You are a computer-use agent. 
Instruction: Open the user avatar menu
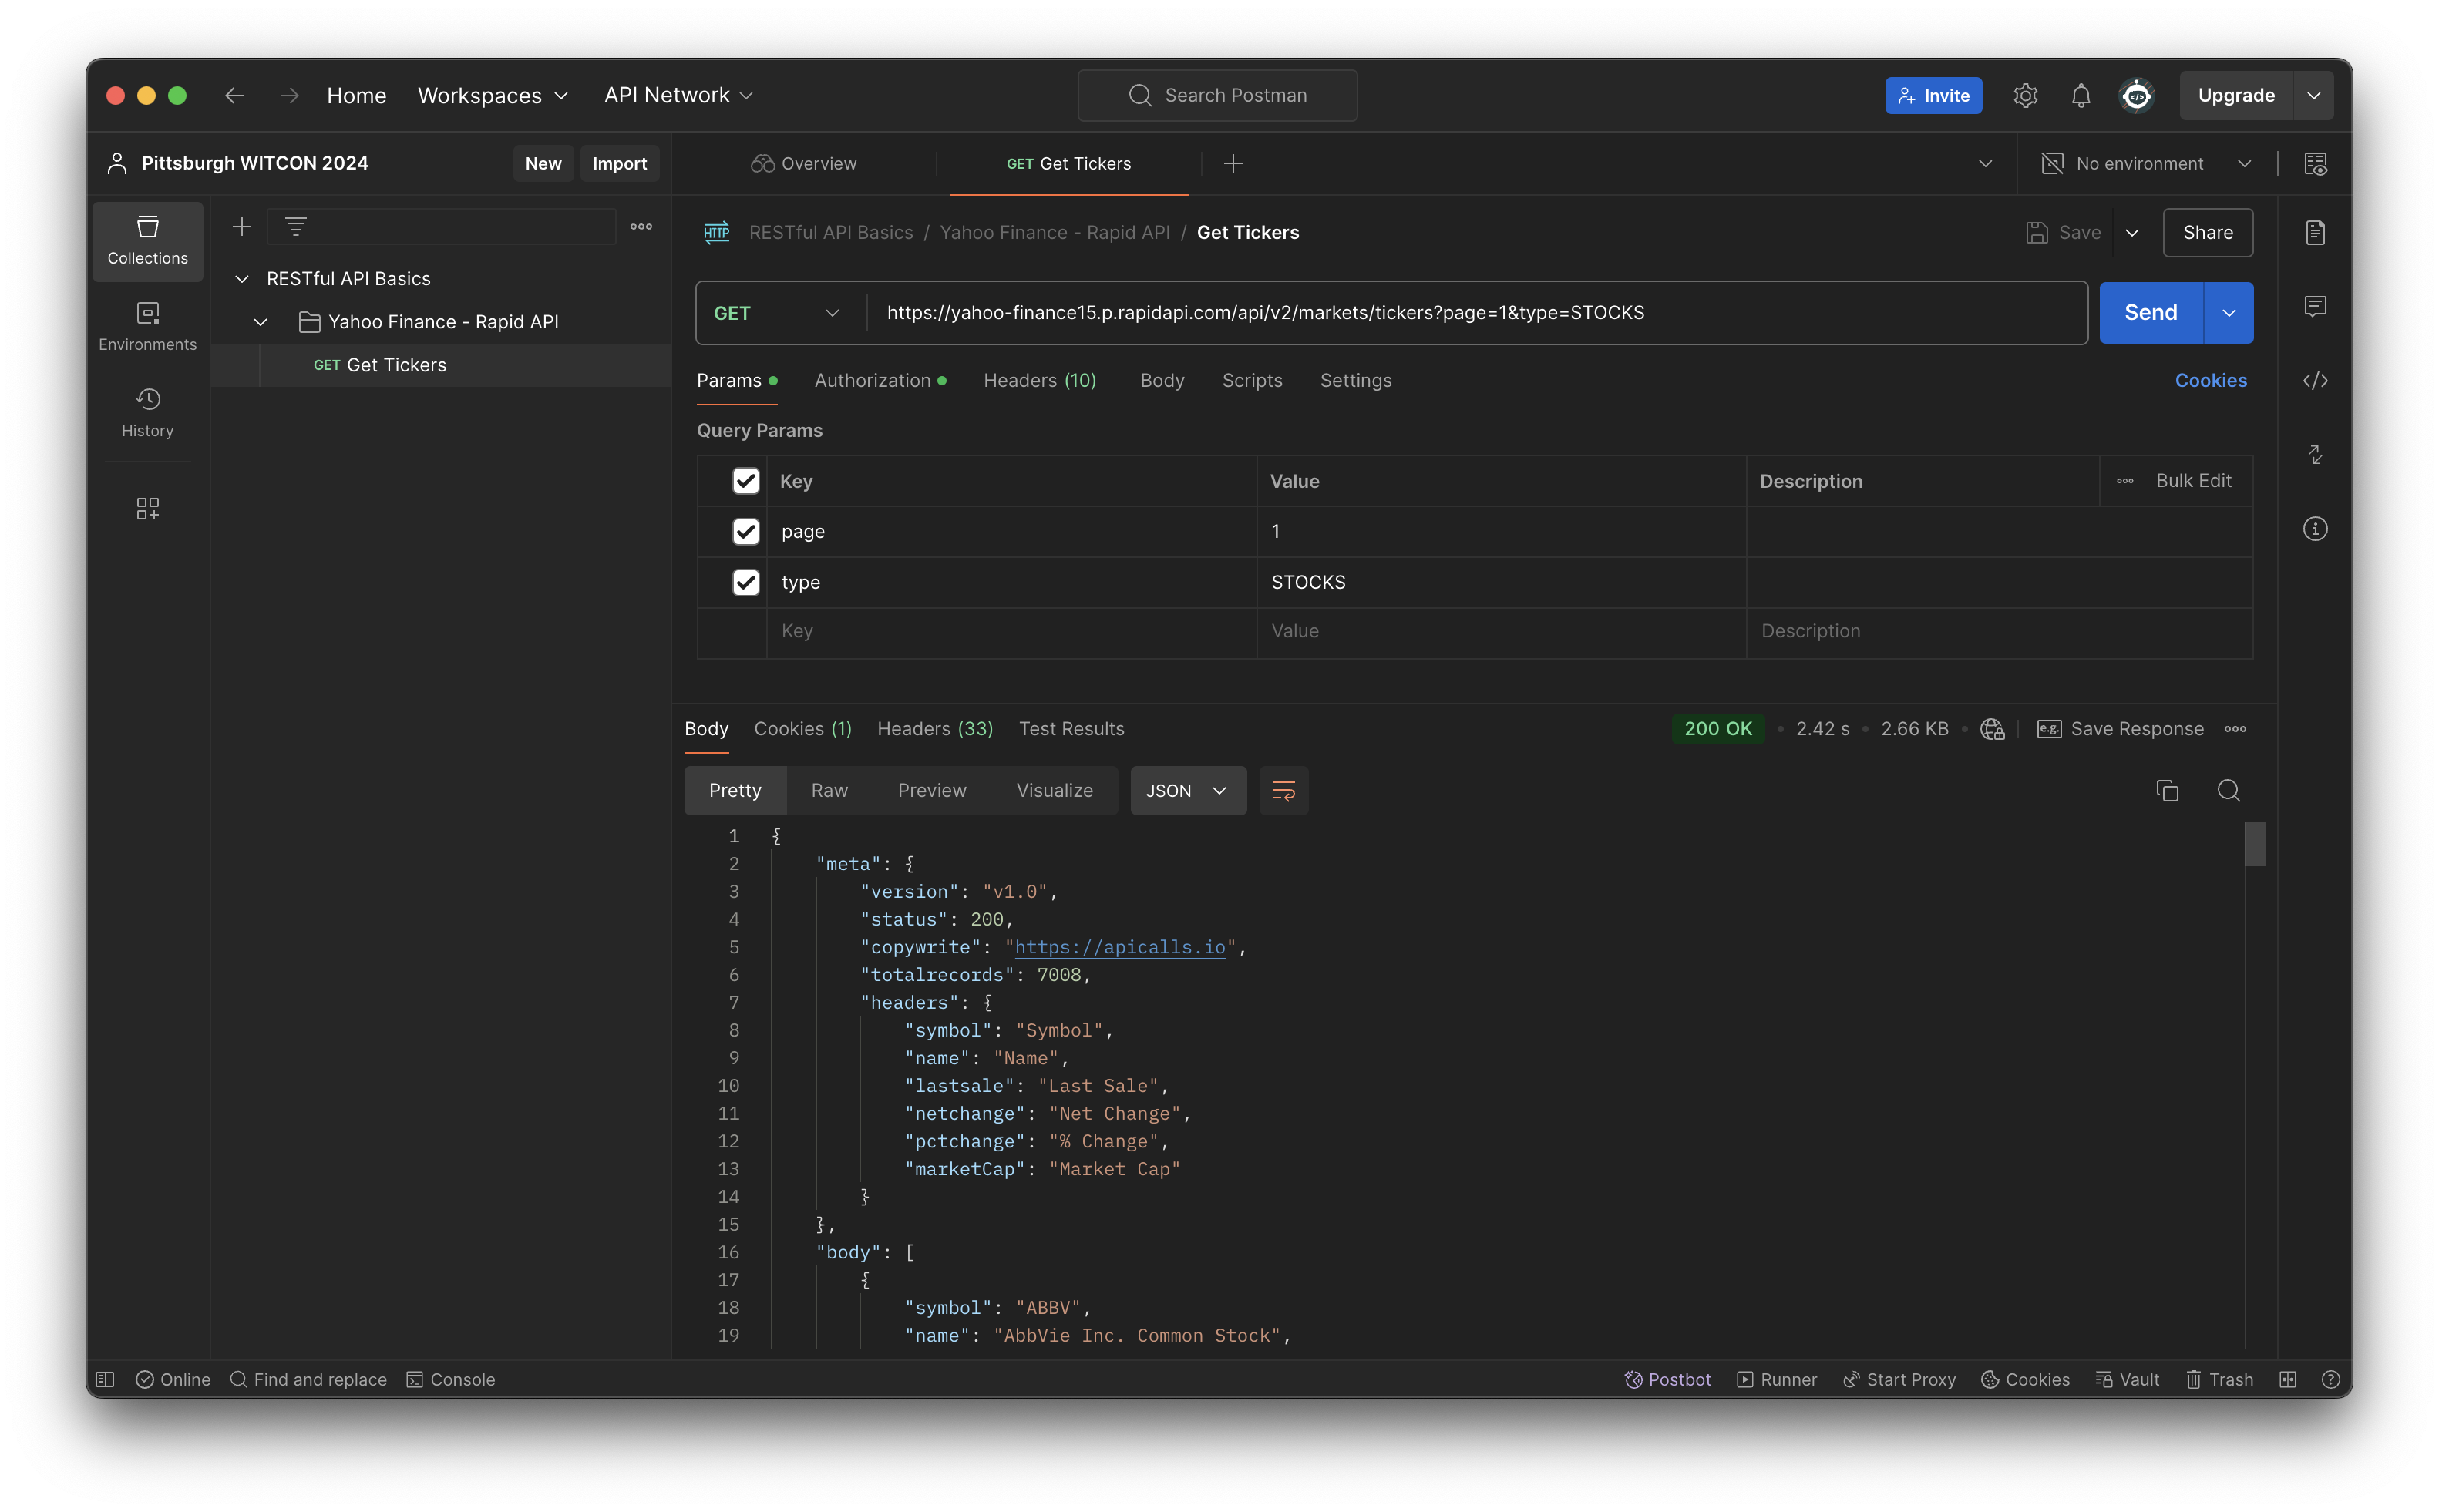(2136, 95)
